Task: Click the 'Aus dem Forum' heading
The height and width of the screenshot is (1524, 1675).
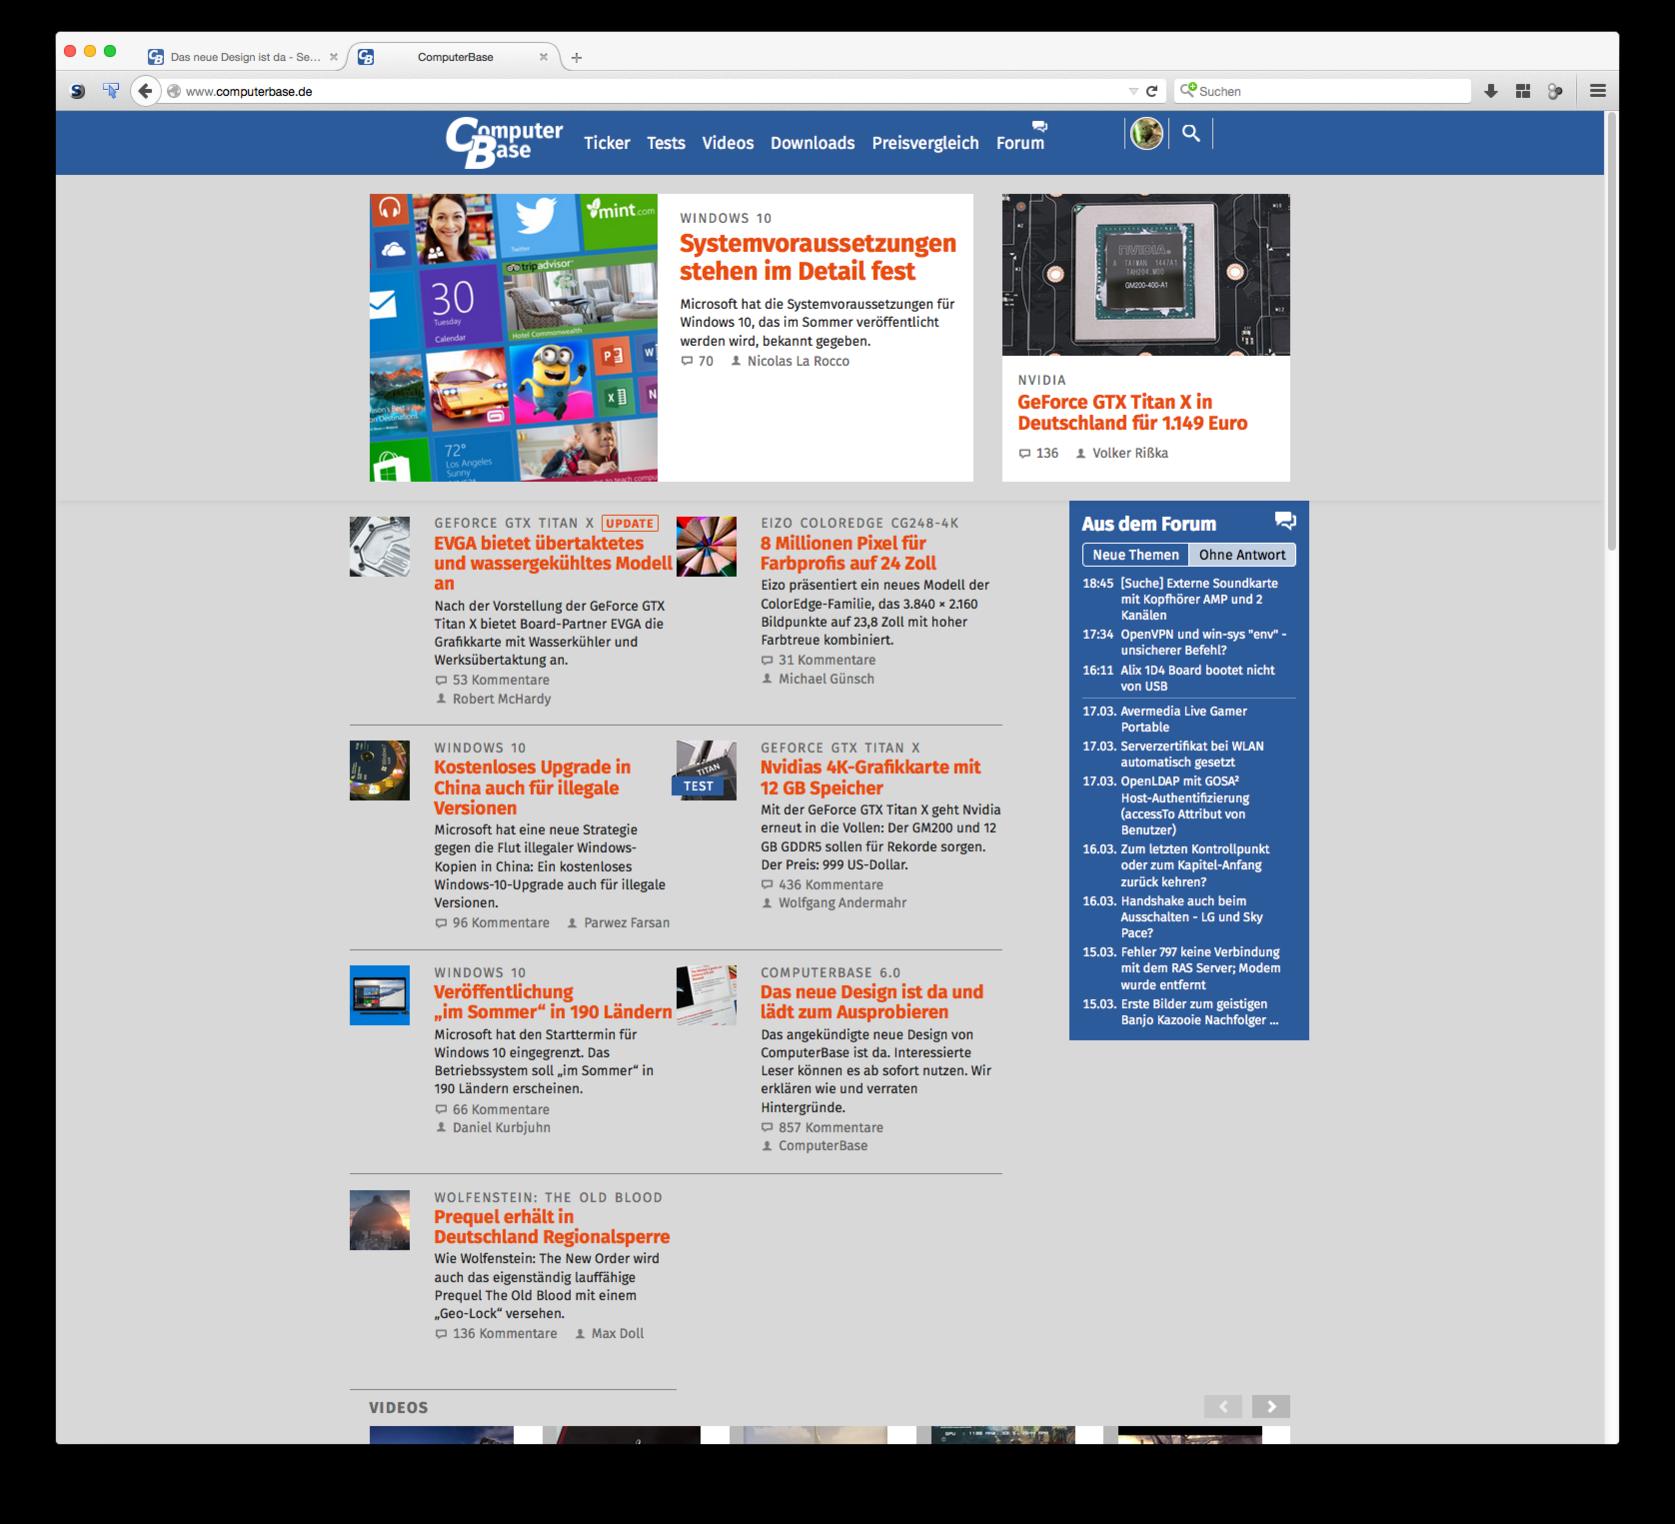Action: click(x=1149, y=524)
